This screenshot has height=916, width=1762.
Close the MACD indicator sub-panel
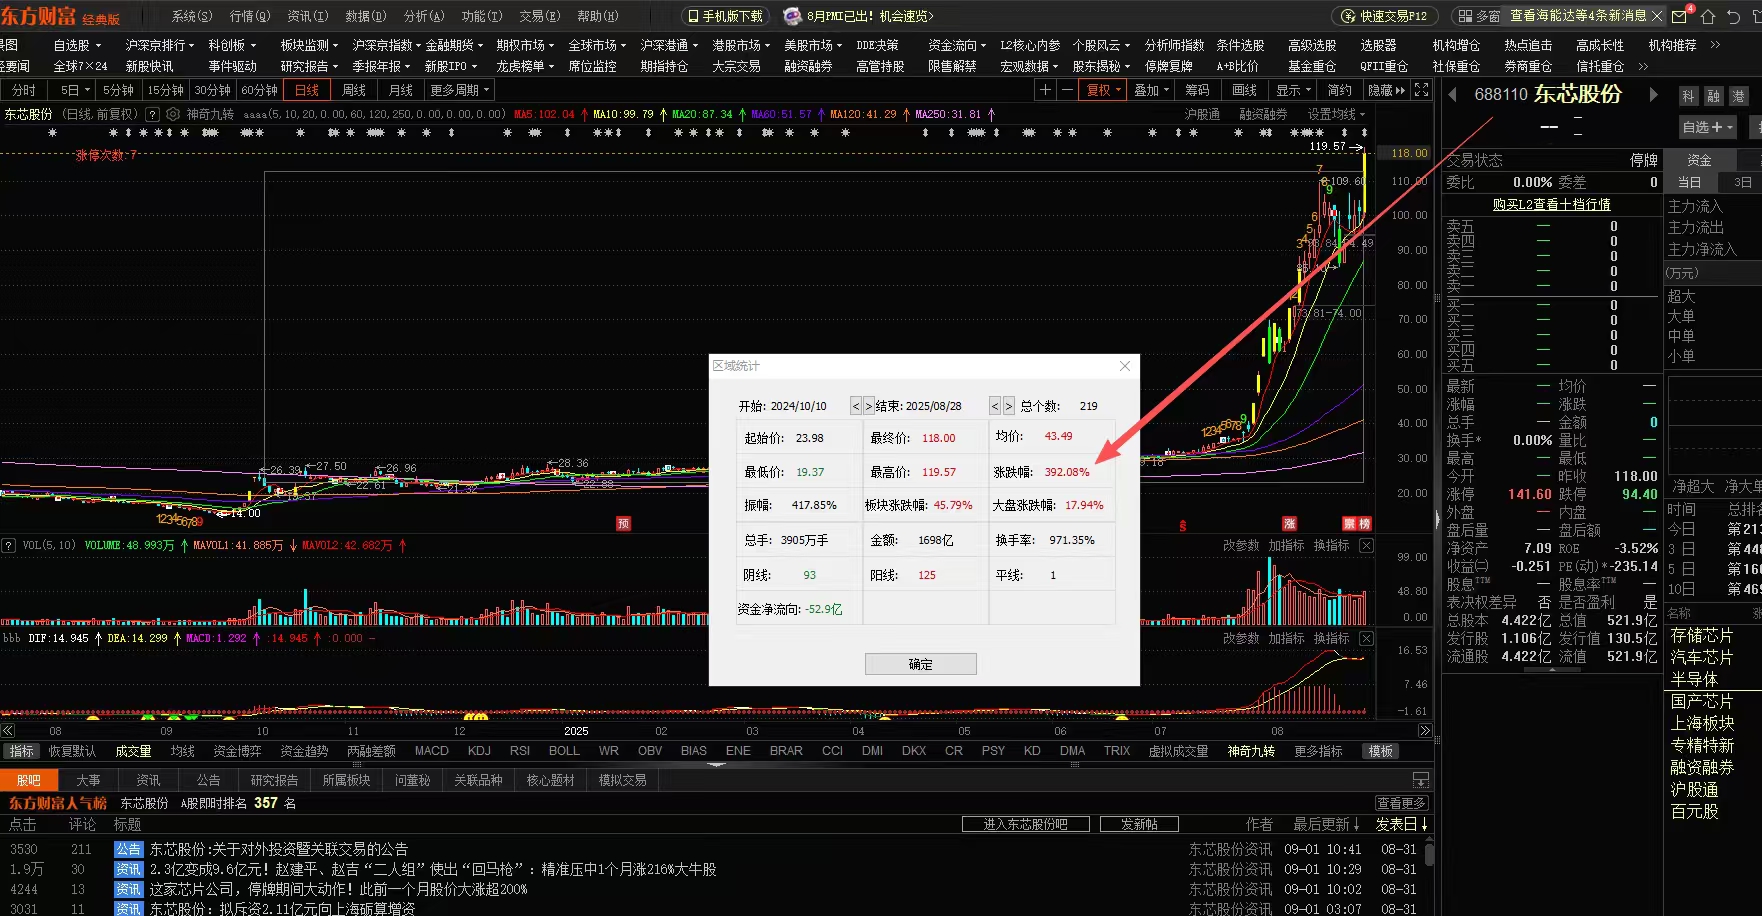click(1366, 638)
